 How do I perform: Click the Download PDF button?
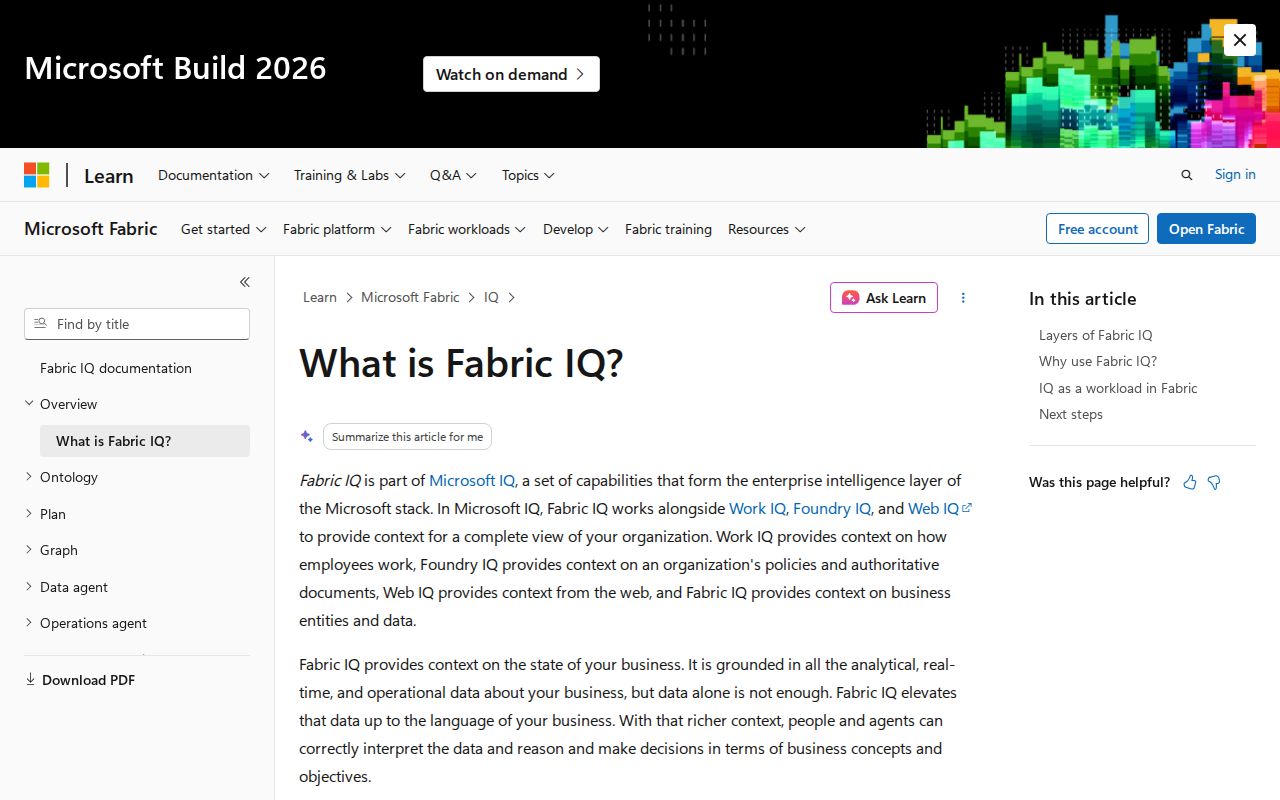point(80,680)
